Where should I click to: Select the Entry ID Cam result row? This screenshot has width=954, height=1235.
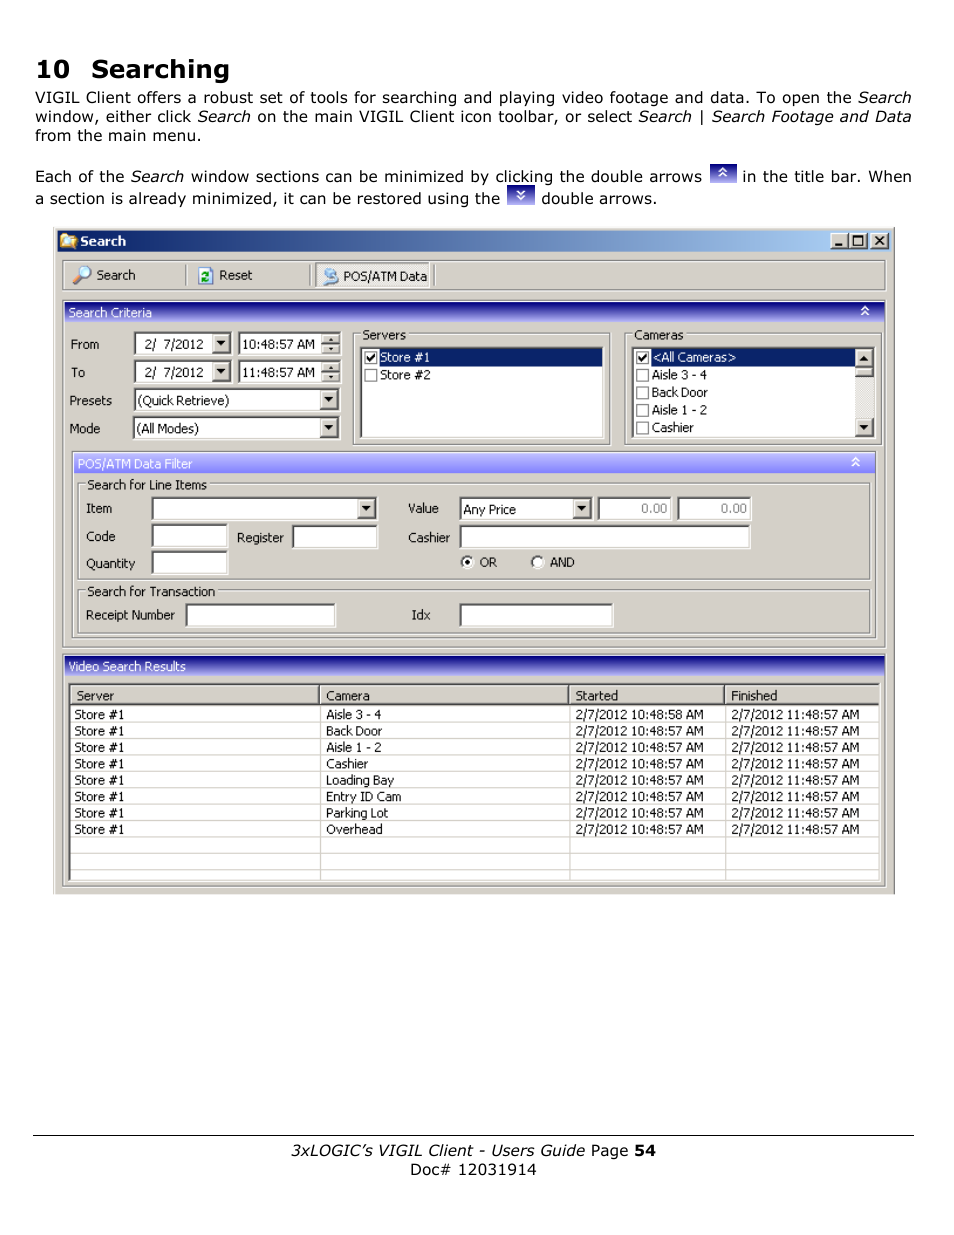(475, 797)
